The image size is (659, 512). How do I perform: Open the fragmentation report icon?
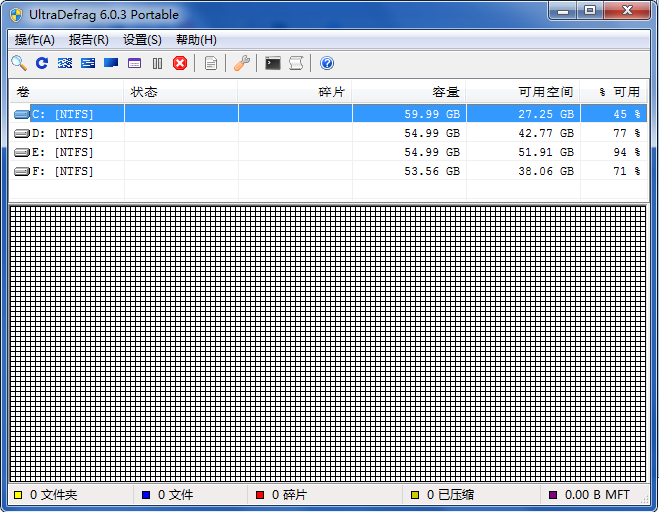211,63
